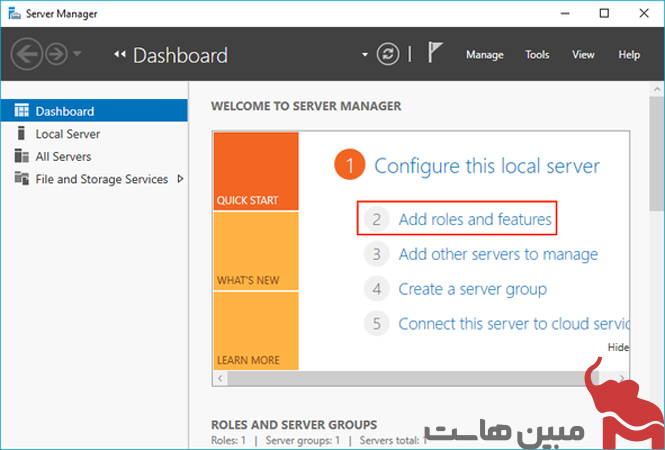
Task: Click the Hide link in welcome panel
Action: click(x=618, y=347)
